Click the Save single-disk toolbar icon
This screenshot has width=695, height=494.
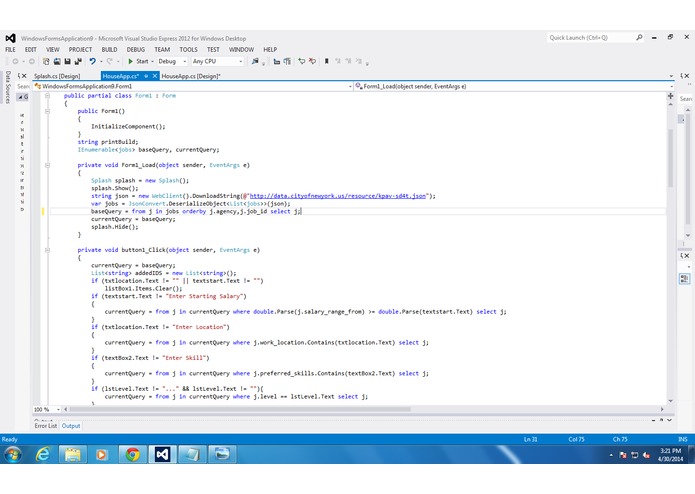click(67, 61)
